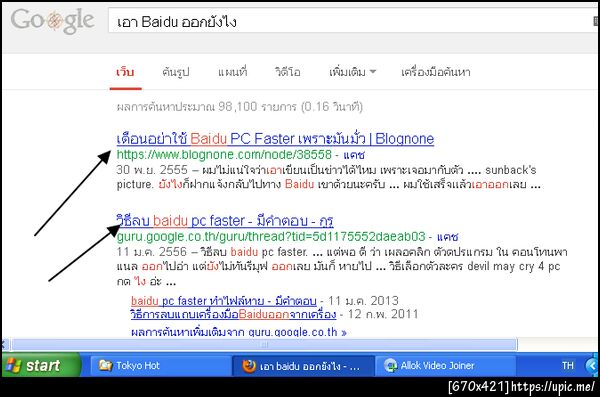This screenshot has height=397, width=600.
Task: Open the Blognone Baidu PC Faster result
Action: click(275, 139)
